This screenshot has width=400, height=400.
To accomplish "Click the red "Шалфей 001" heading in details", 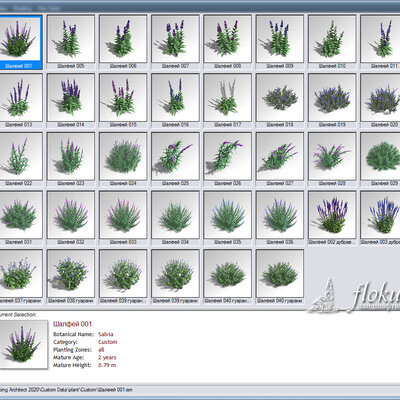I will click(x=72, y=324).
